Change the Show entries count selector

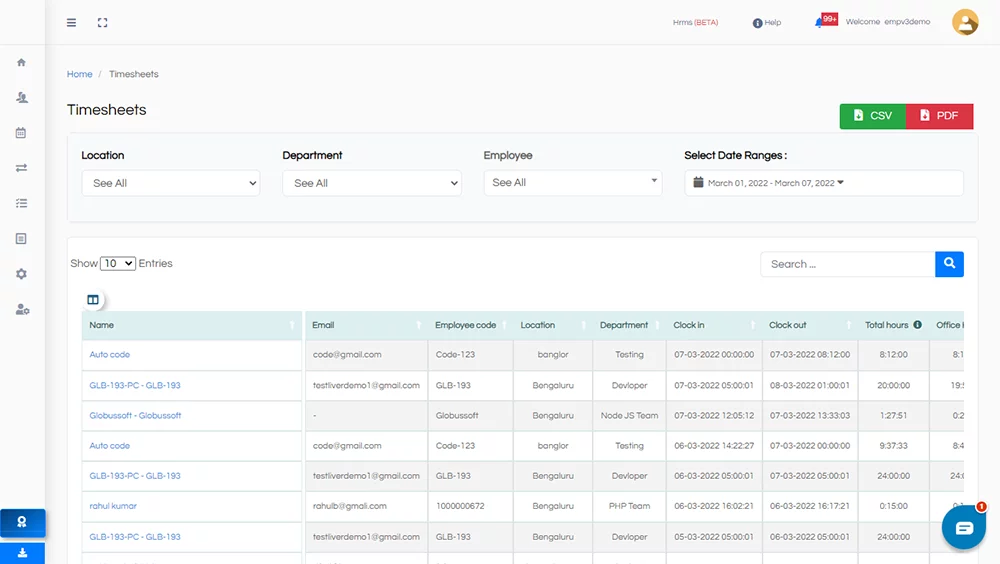click(x=118, y=263)
